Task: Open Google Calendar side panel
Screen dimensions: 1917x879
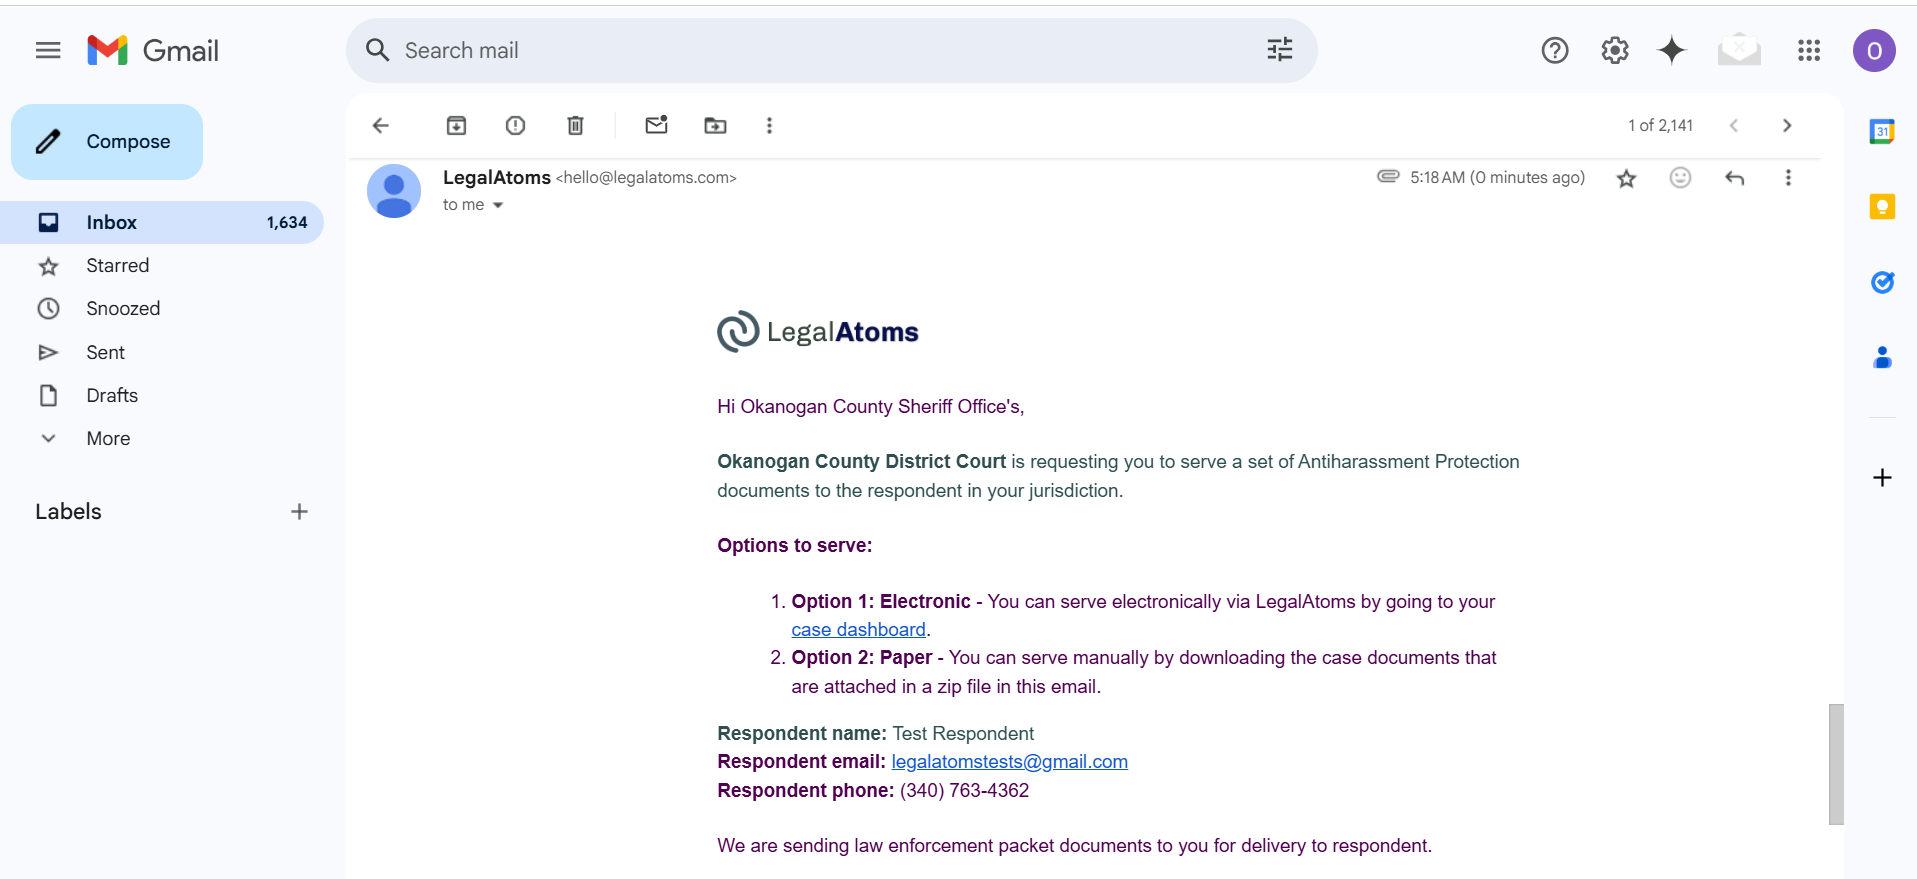Action: click(x=1882, y=131)
